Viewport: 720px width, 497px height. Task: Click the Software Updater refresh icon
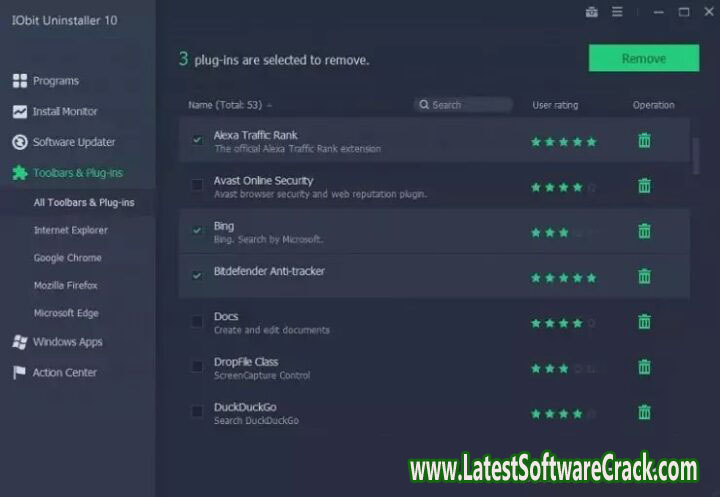20,142
